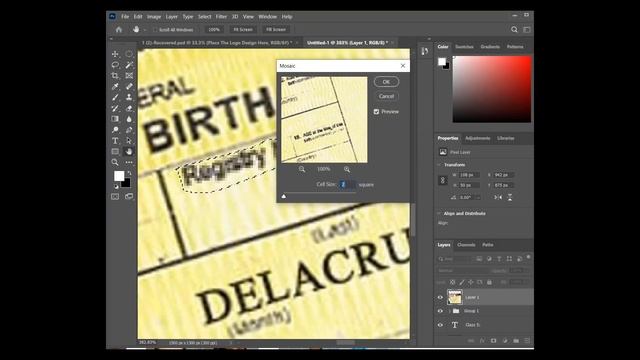
Task: Open the File menu
Action: (x=125, y=17)
